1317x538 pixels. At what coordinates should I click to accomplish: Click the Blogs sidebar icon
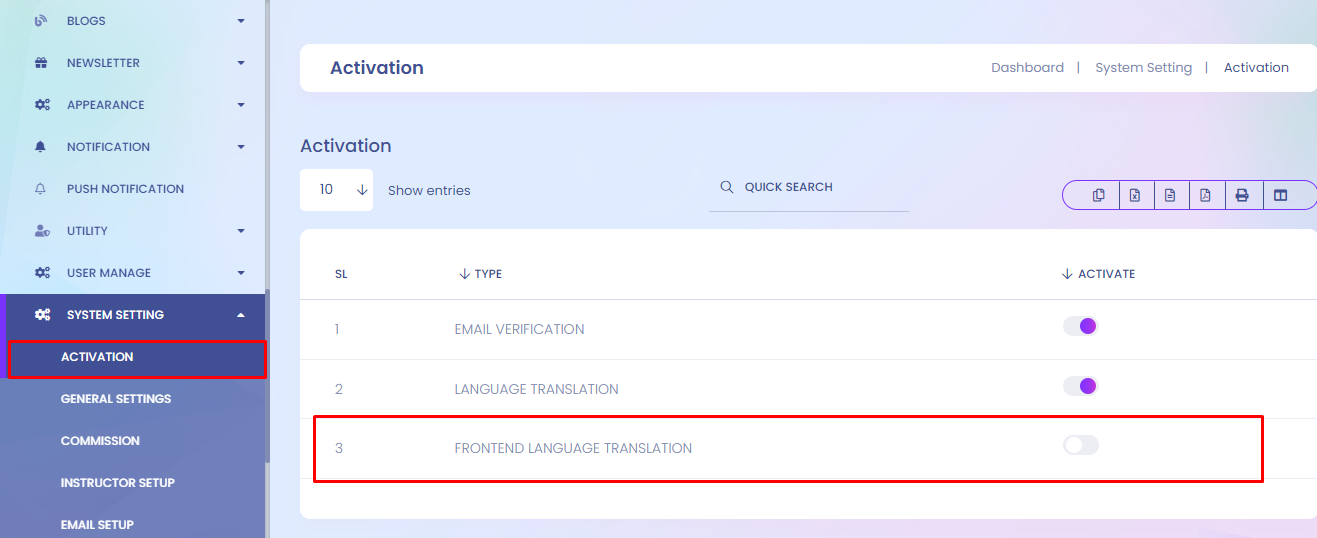pyautogui.click(x=41, y=20)
